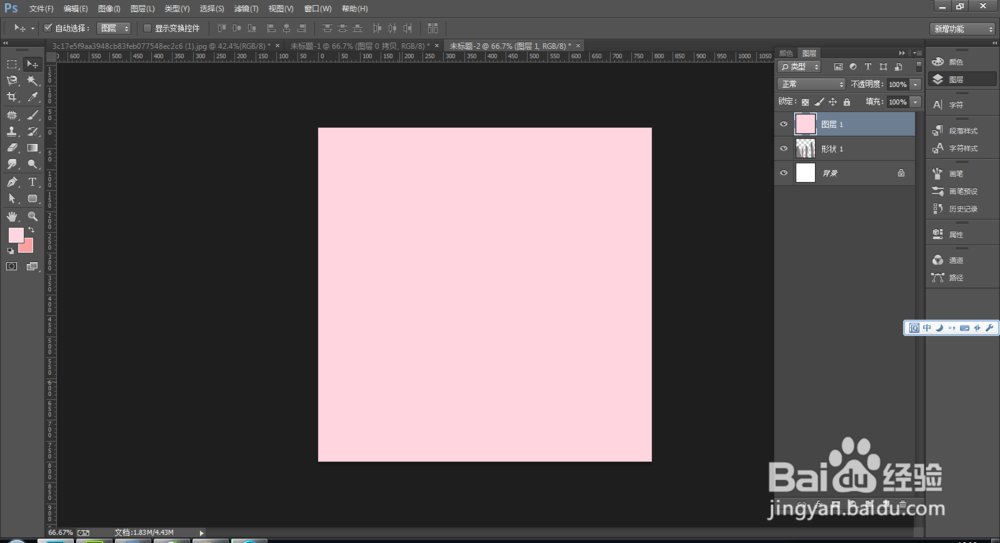Select the Hand tool

pos(12,217)
